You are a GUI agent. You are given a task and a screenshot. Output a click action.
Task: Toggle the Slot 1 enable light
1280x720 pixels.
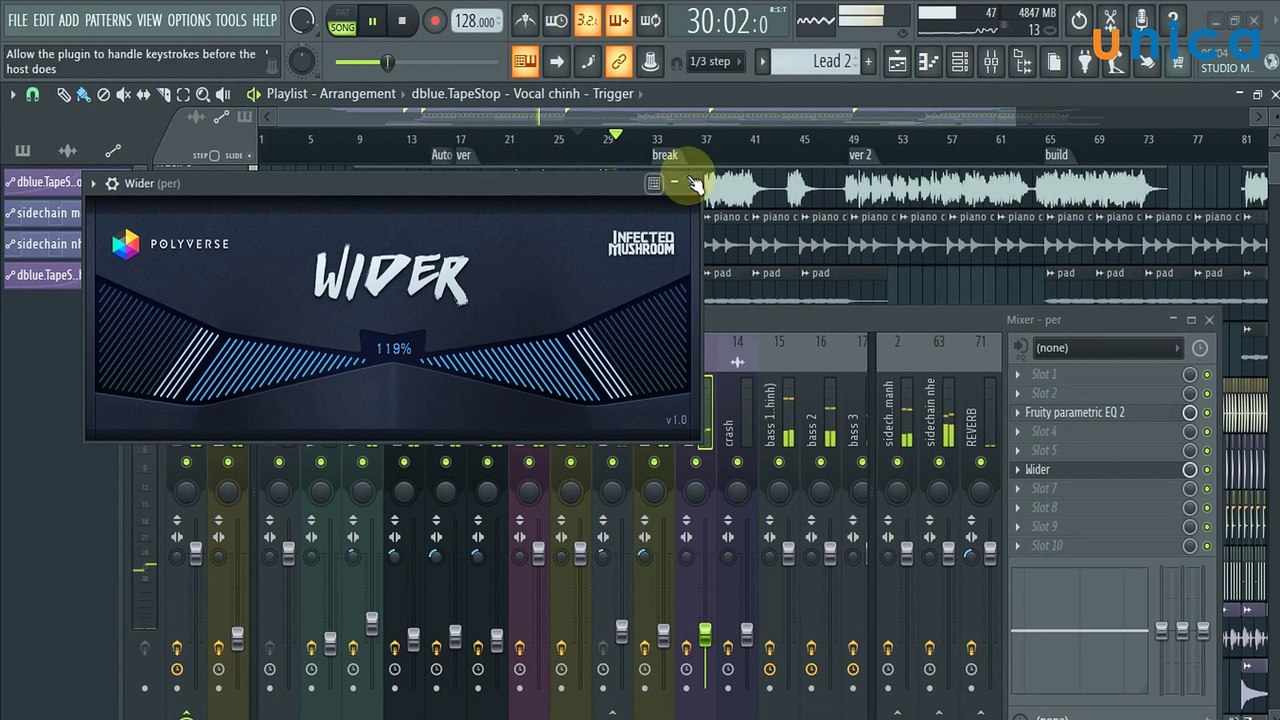click(x=1207, y=374)
